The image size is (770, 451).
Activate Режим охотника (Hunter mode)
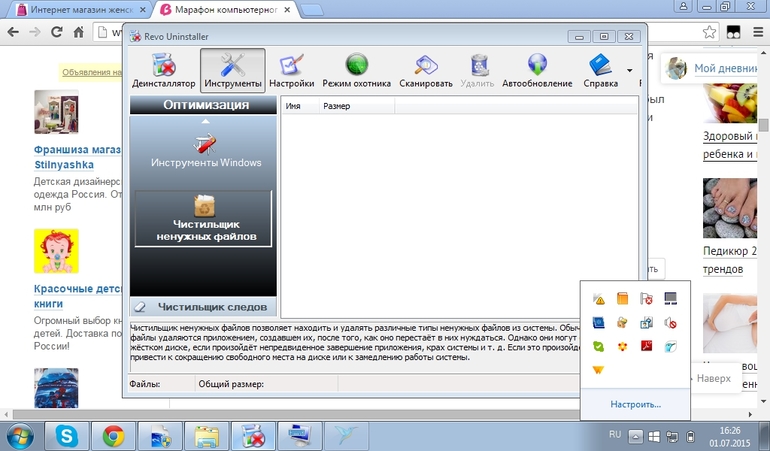click(357, 71)
